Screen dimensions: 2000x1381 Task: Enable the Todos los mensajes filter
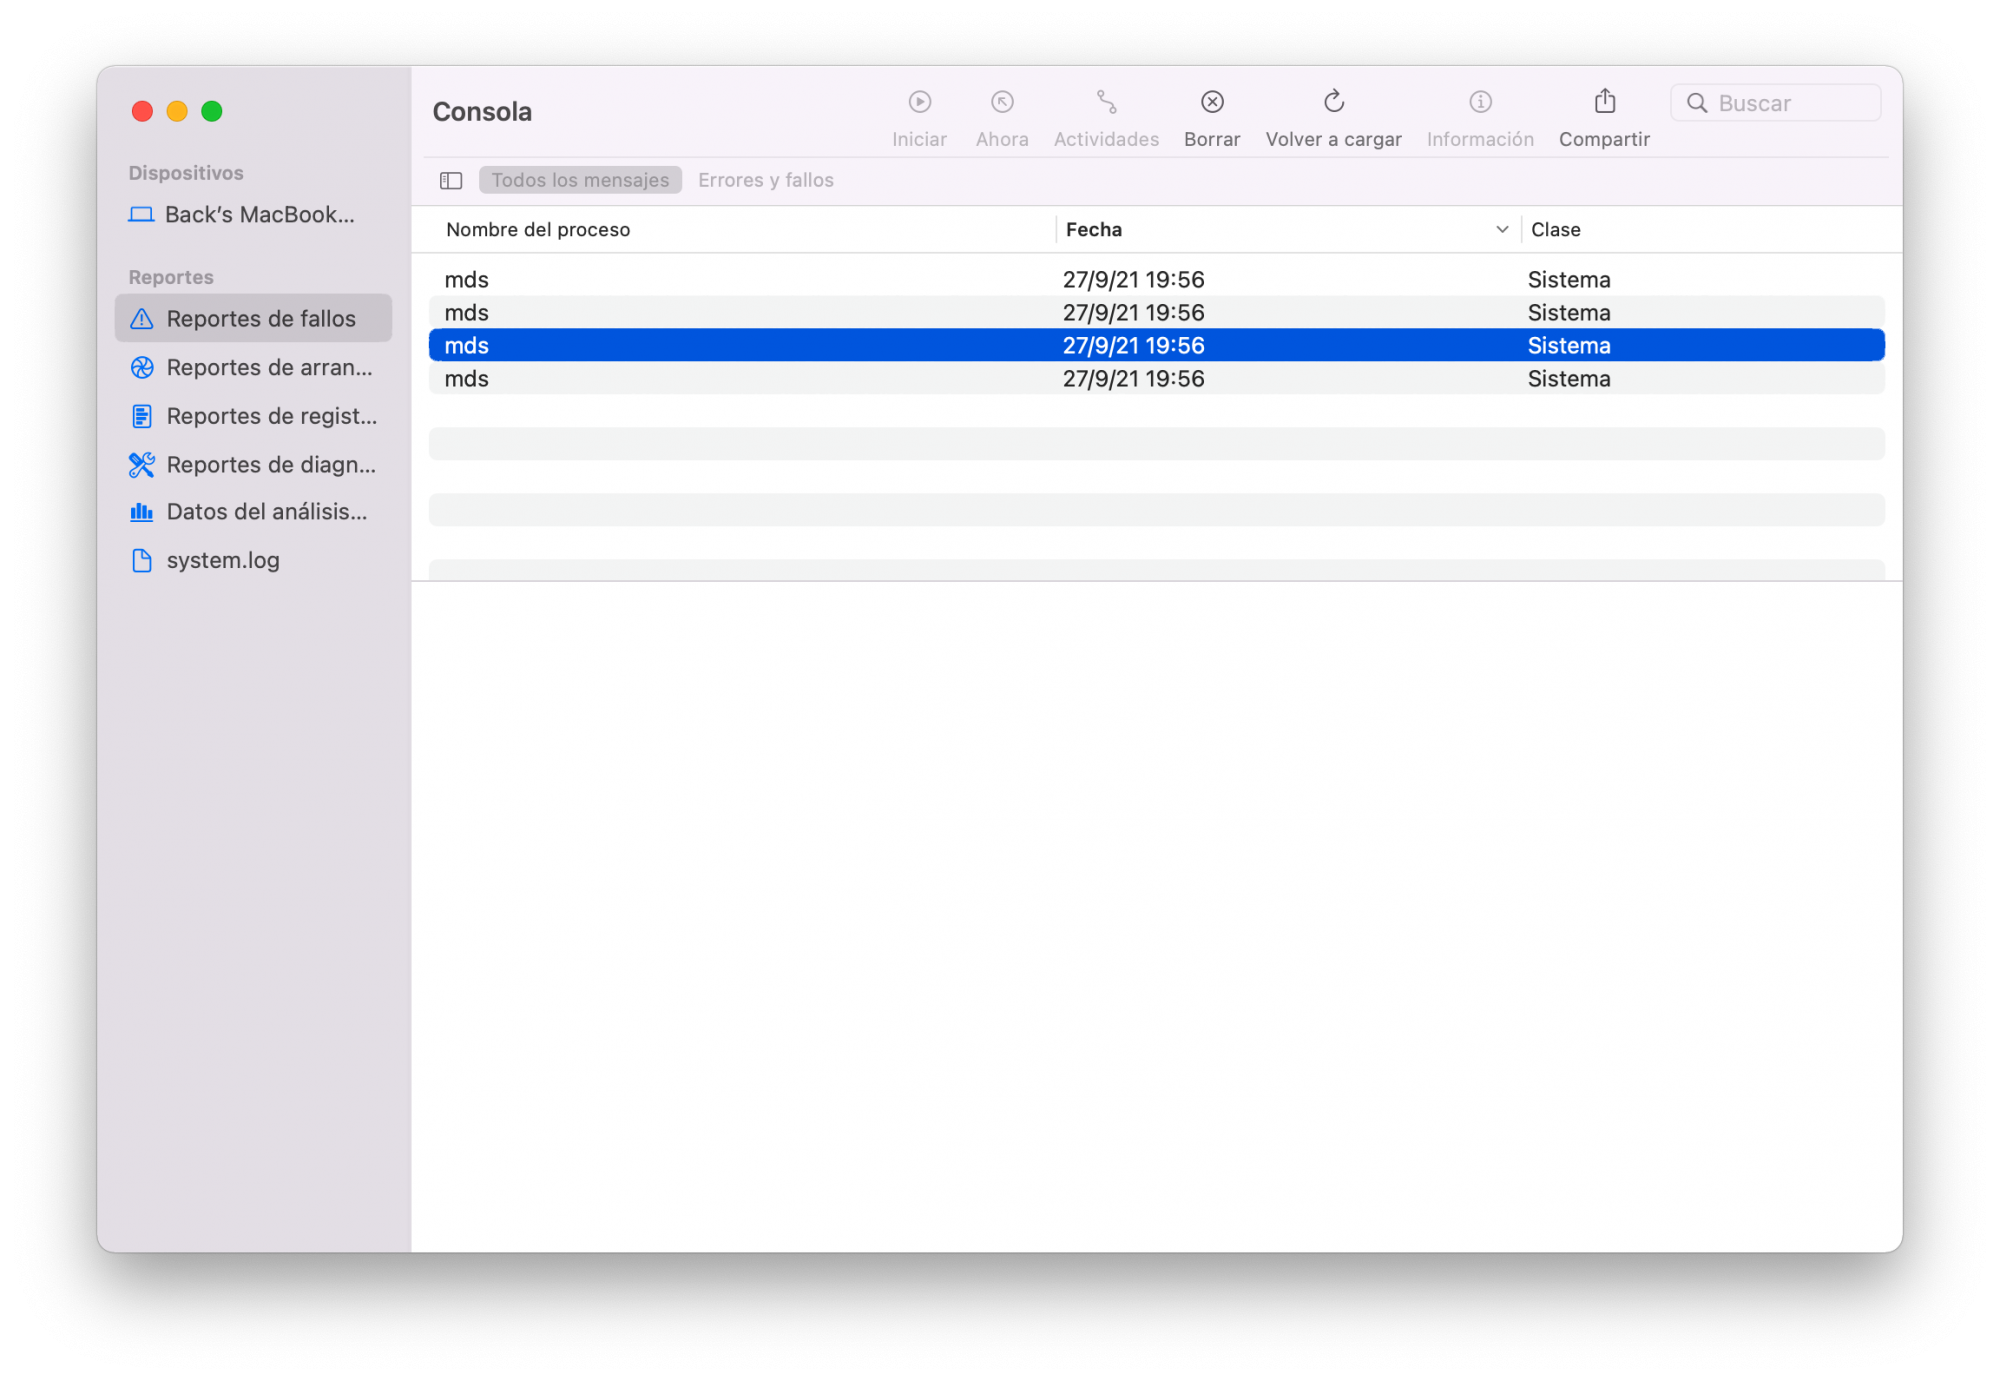coord(580,181)
